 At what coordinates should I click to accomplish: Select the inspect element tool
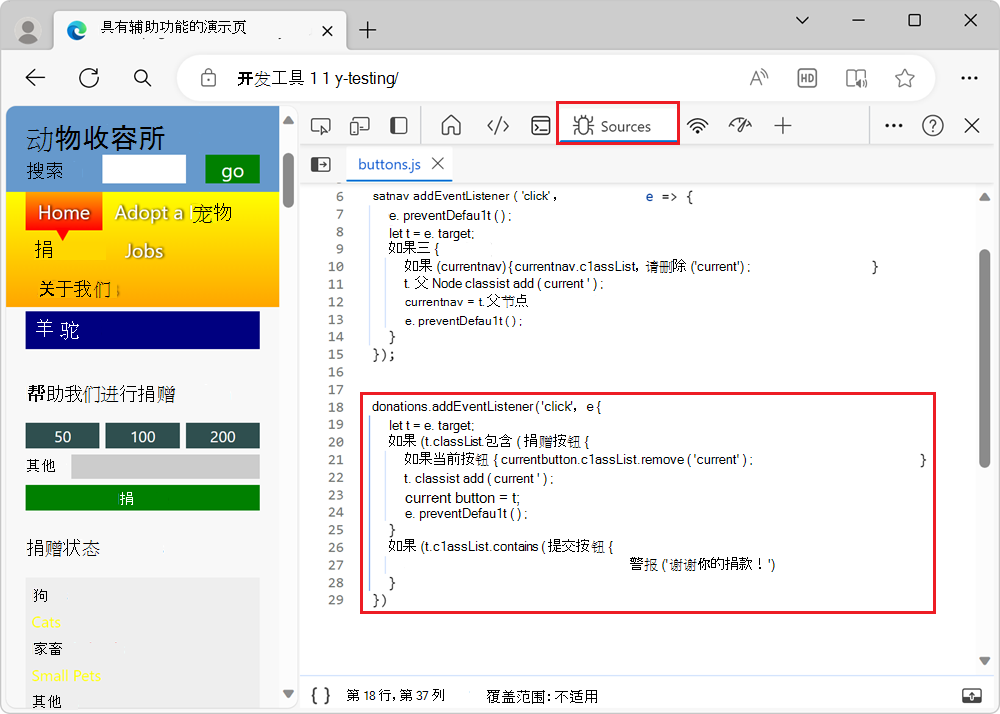321,125
